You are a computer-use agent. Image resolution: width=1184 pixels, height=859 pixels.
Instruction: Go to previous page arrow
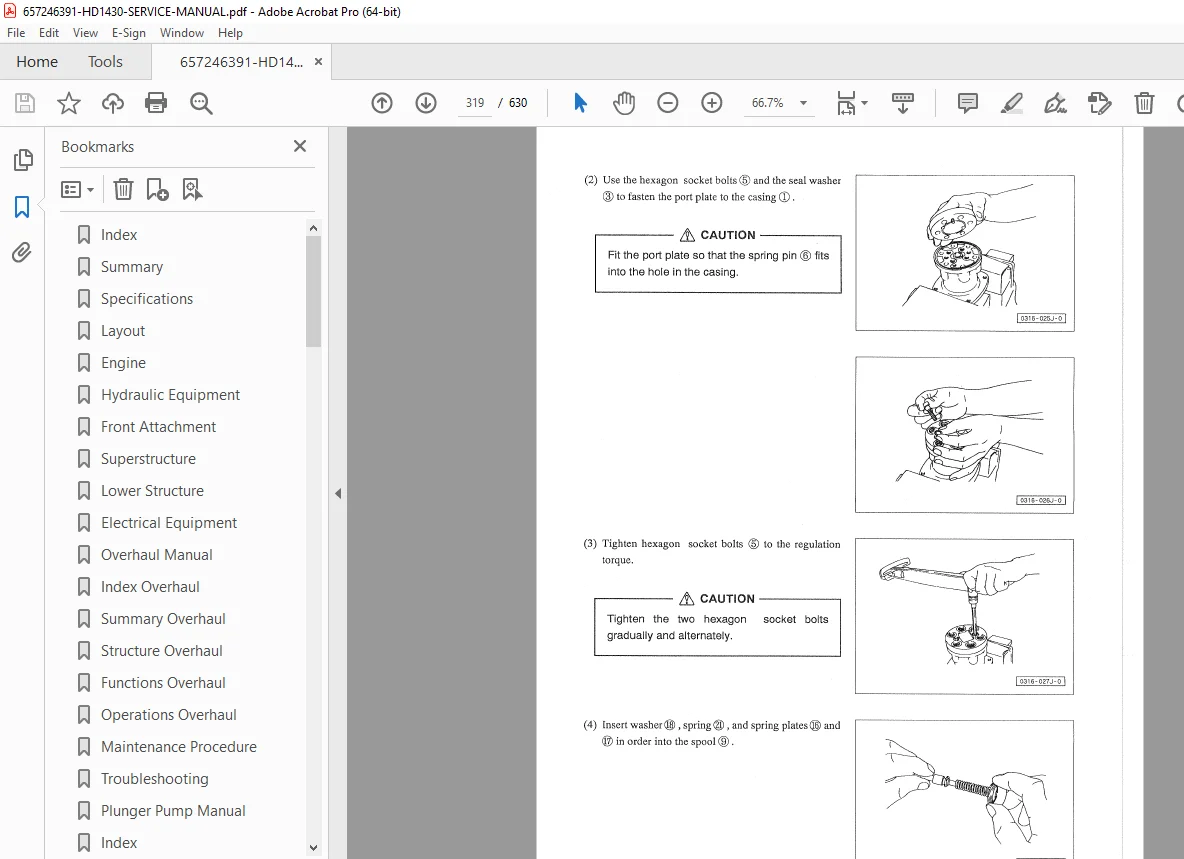pos(382,103)
